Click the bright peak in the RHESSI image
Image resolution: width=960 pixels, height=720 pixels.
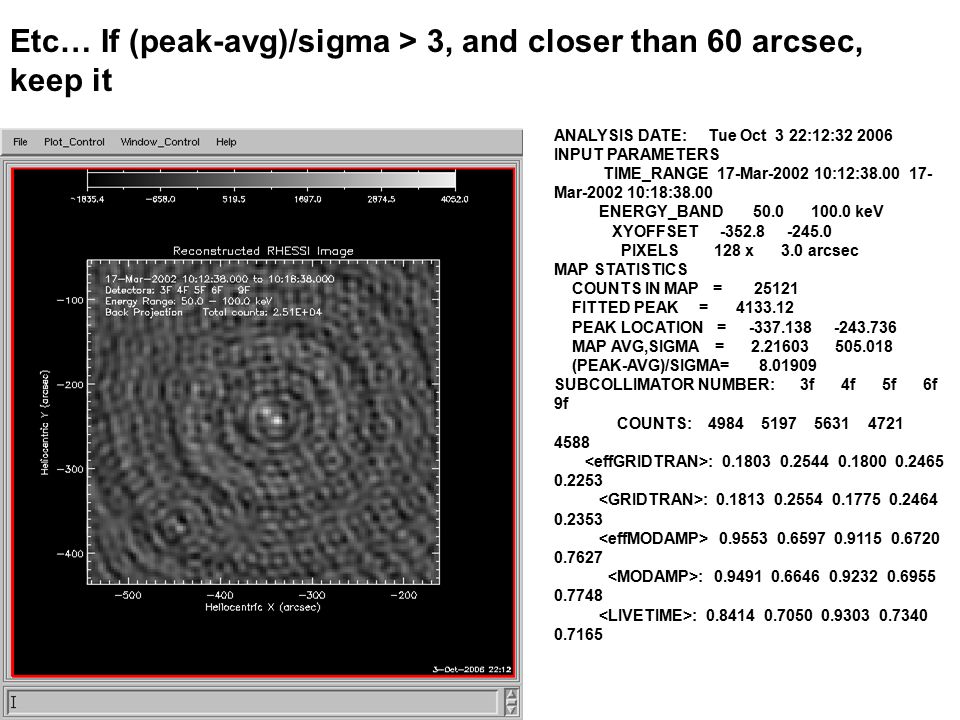(276, 420)
